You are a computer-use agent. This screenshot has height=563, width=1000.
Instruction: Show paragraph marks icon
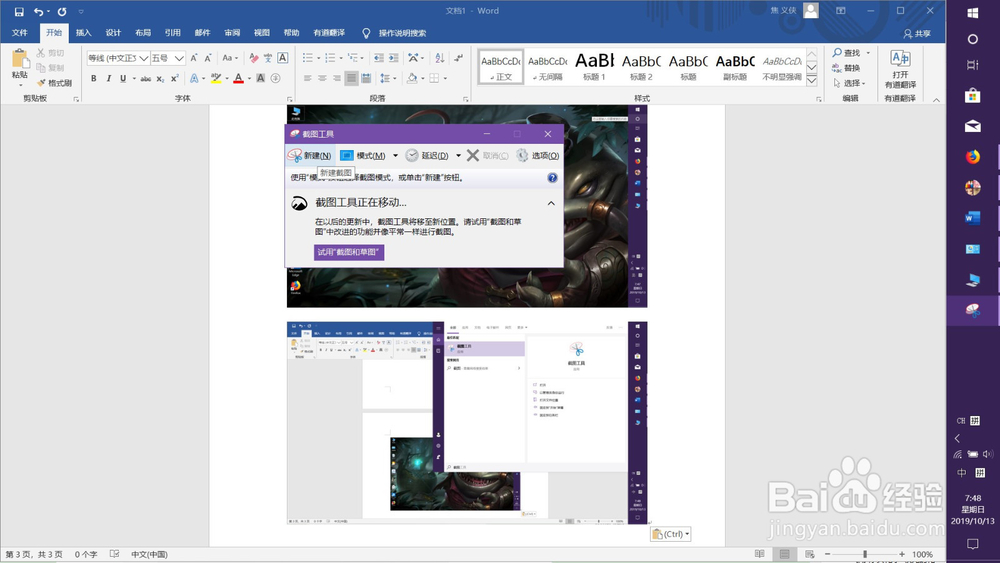pos(459,58)
